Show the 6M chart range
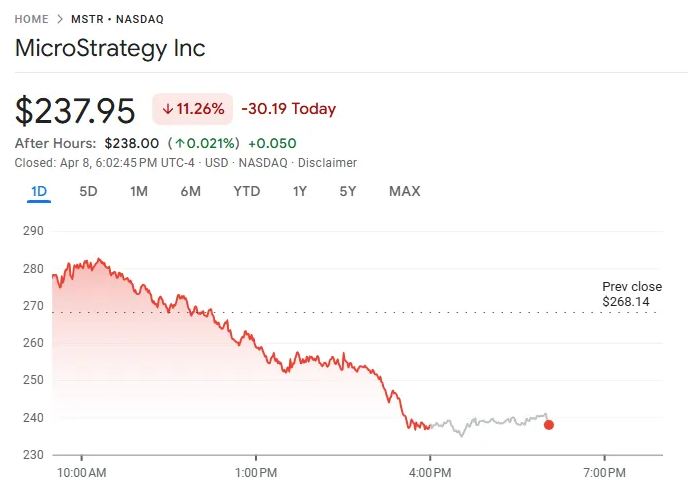Screen dimensions: 688x489 (x=190, y=191)
